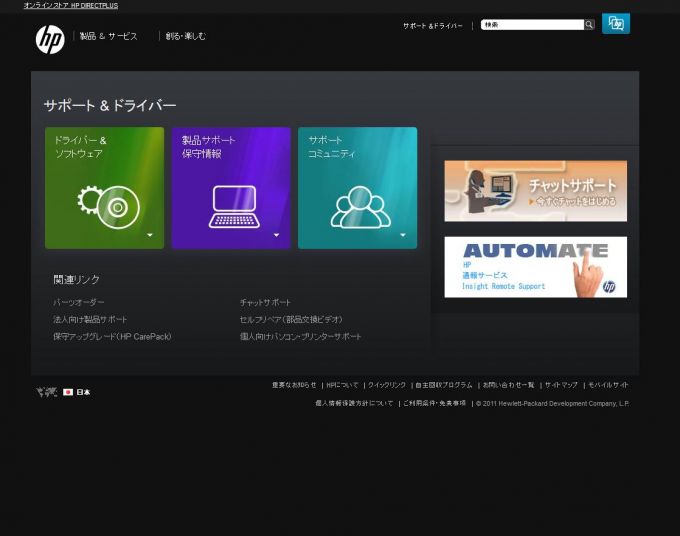Expand the サポート コミュニティ tile arrow

click(403, 235)
